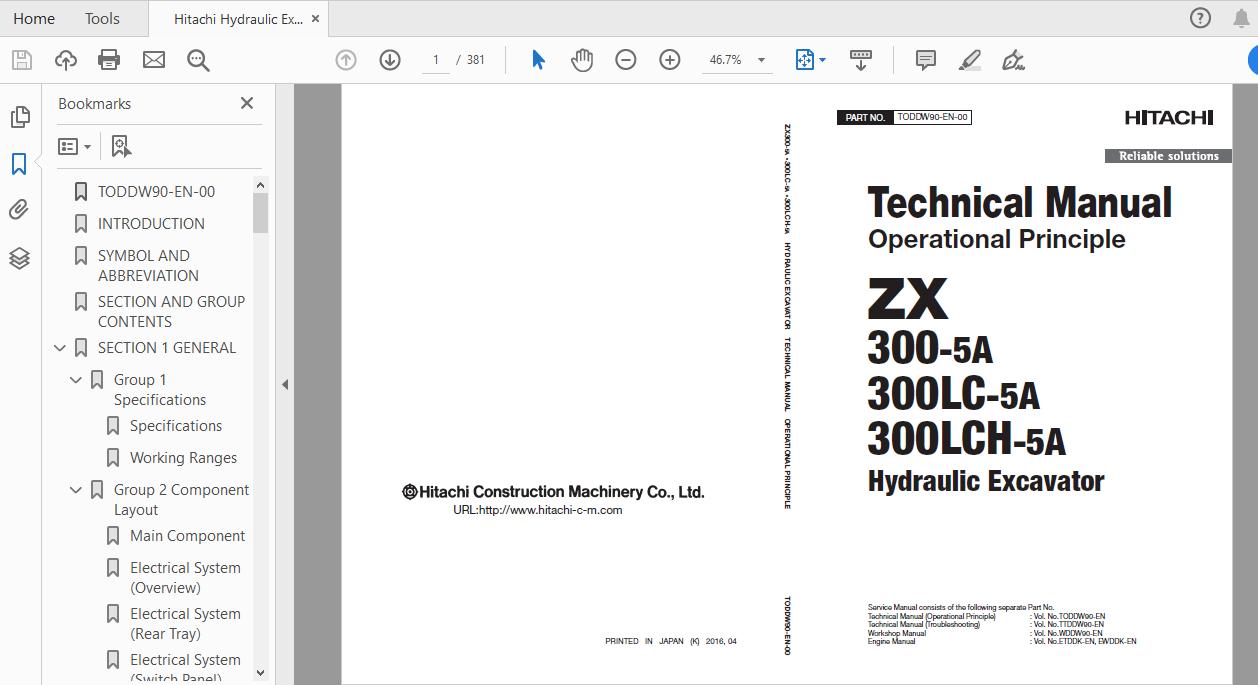Screen dimensions: 1258x685
Task: Send file by email envelope icon
Action: pos(154,60)
